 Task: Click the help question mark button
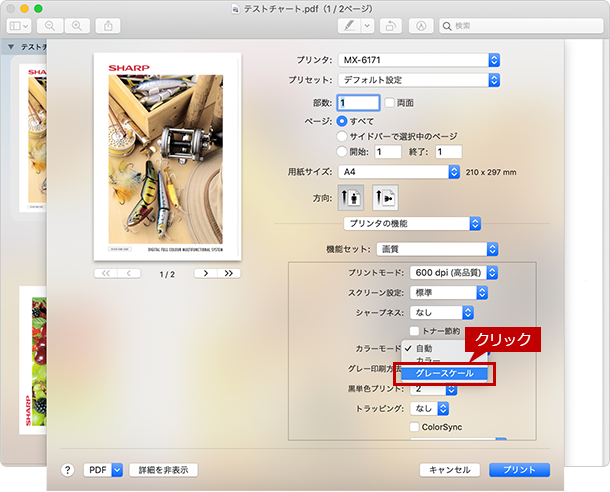pos(68,469)
